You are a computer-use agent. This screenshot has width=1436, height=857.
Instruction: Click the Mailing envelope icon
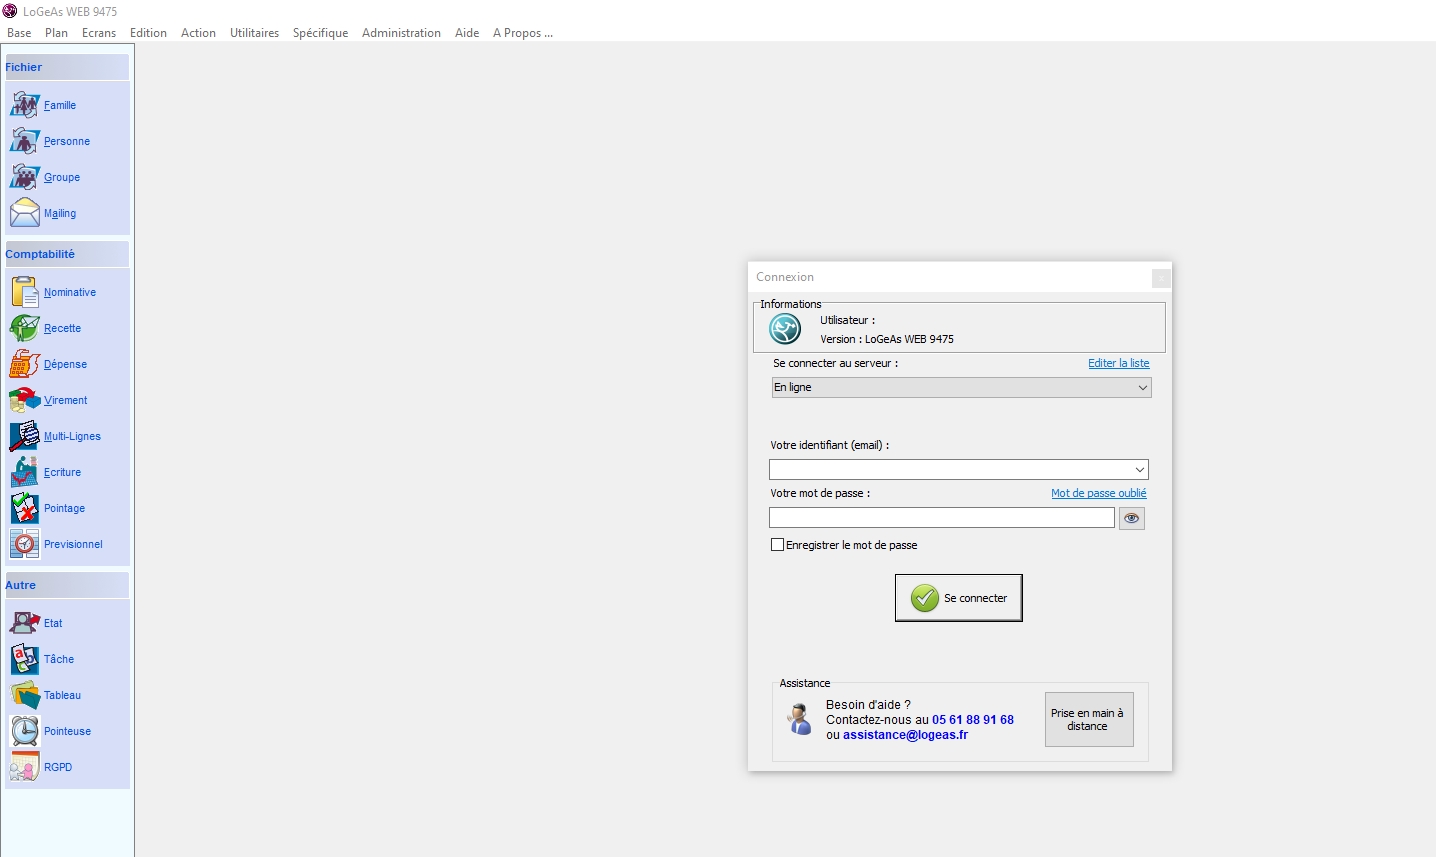click(25, 213)
